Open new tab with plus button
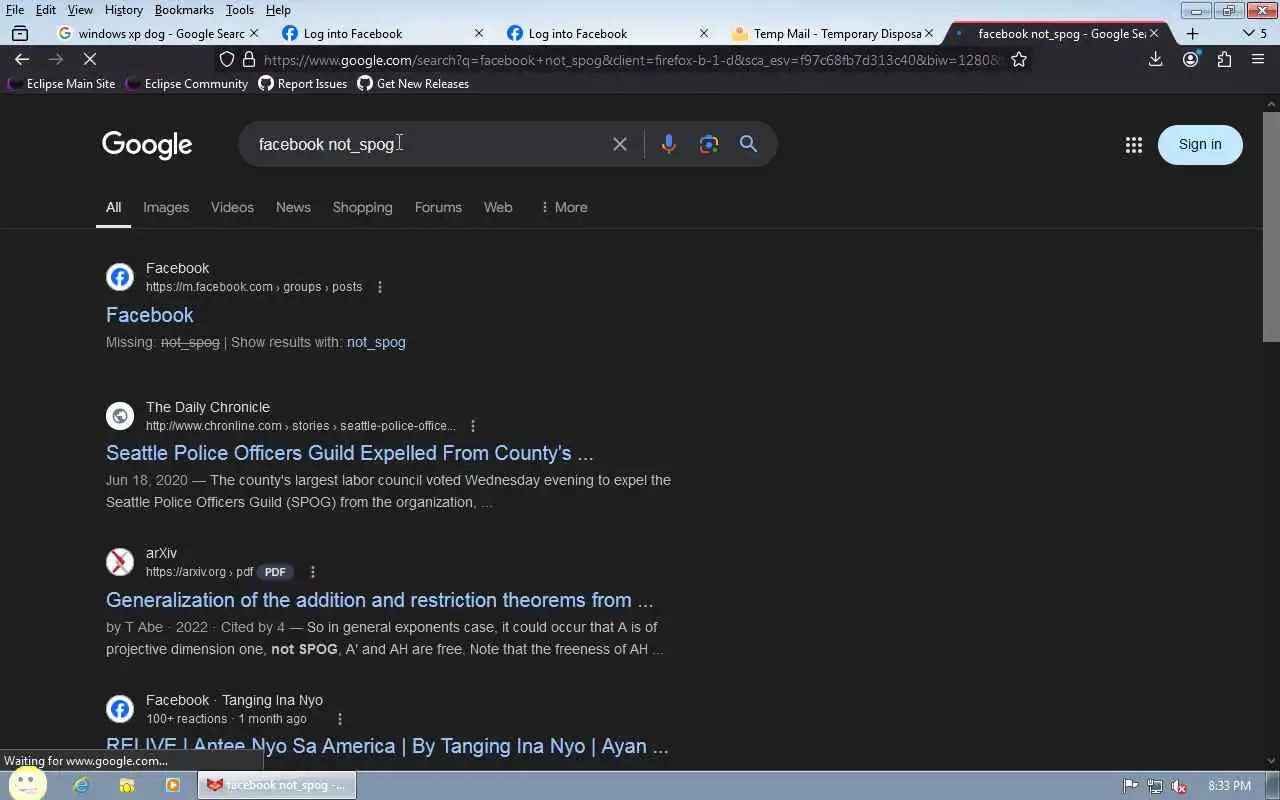The width and height of the screenshot is (1280, 800). pyautogui.click(x=1192, y=33)
